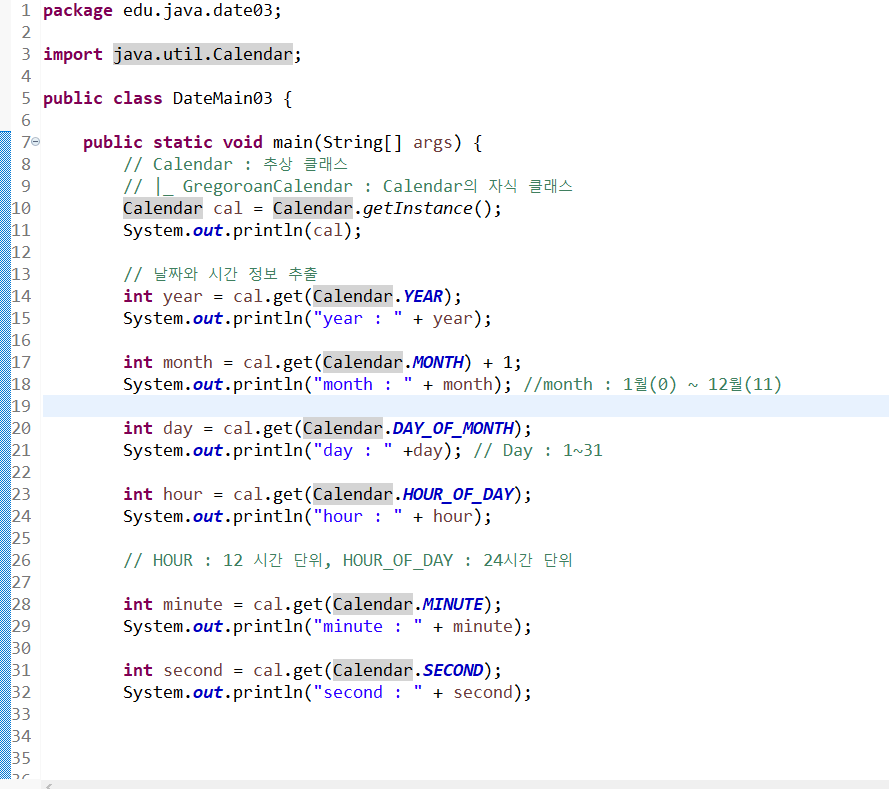
Task: Click 'int second' declaration on line 31
Action: click(x=173, y=671)
